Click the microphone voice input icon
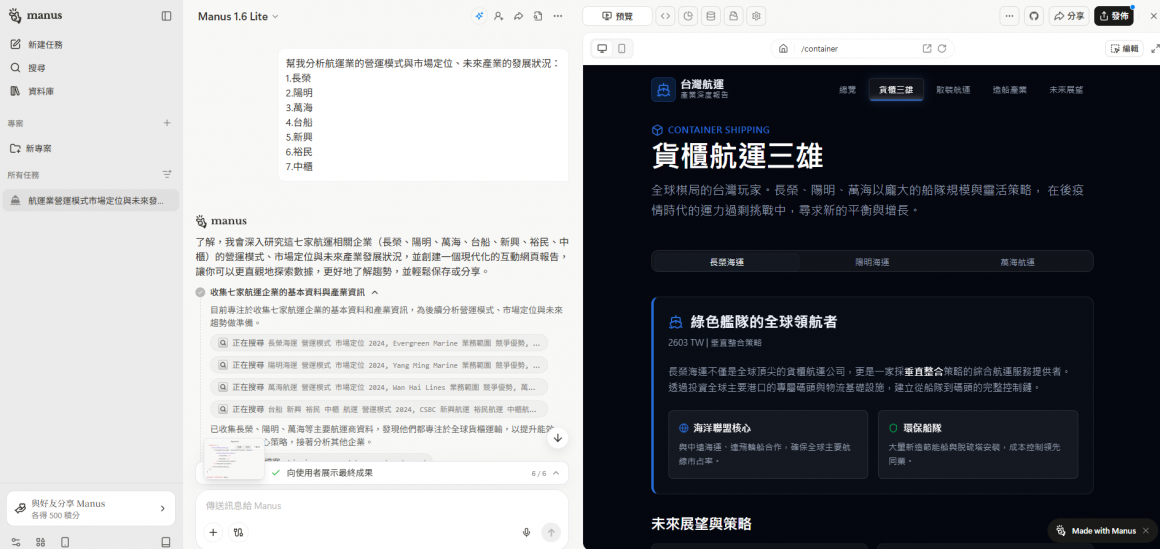This screenshot has width=1160, height=549. [x=527, y=532]
